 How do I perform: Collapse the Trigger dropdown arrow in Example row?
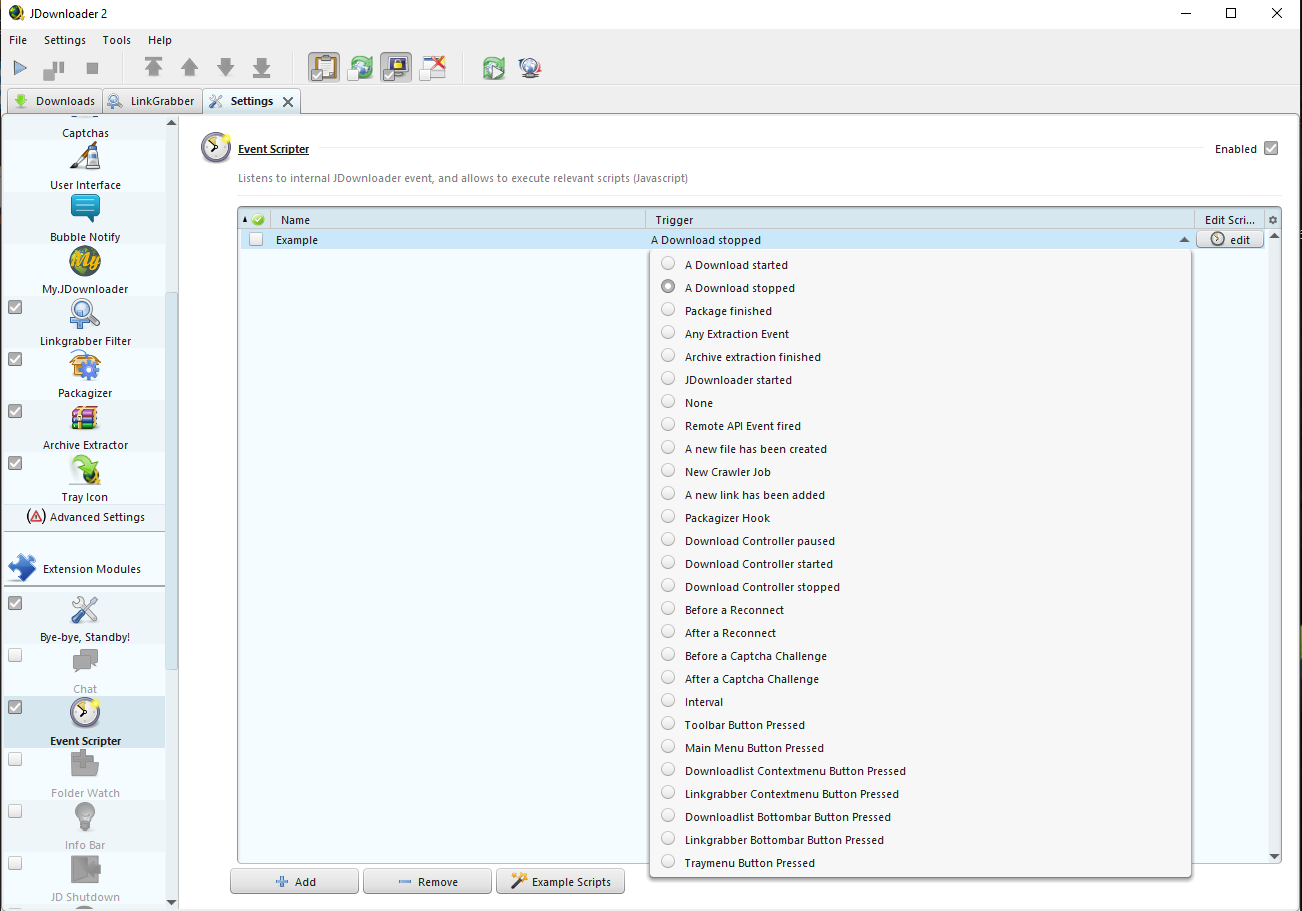tap(1184, 240)
